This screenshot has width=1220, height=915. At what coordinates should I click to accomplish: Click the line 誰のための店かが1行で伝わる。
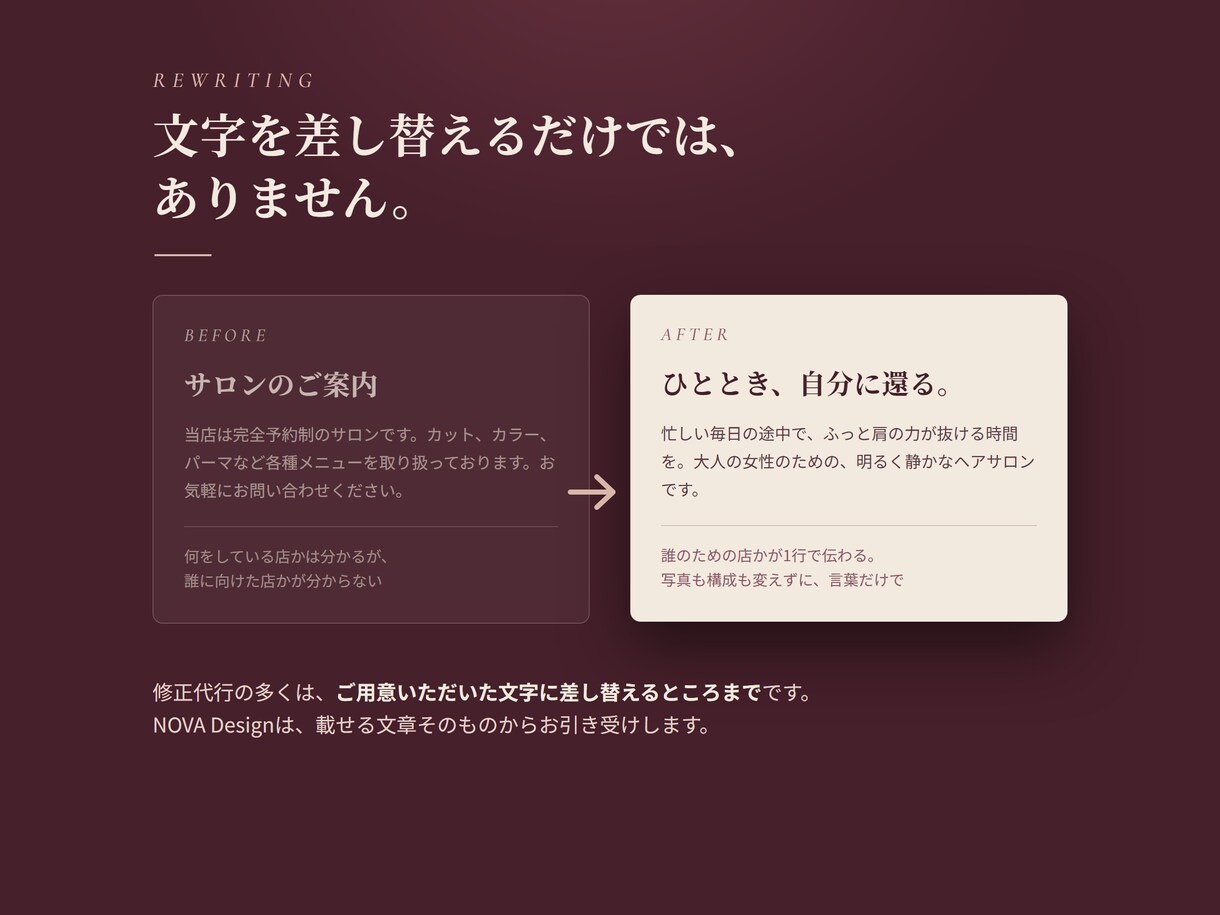point(769,555)
